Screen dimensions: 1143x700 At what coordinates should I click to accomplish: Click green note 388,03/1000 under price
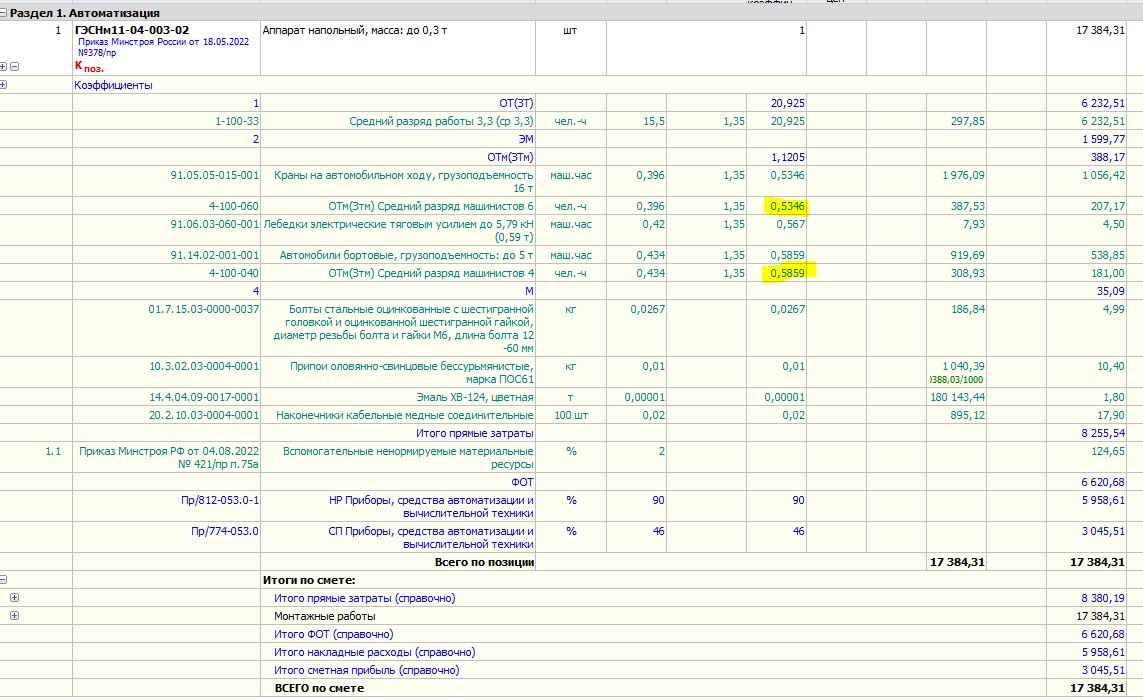click(x=955, y=381)
